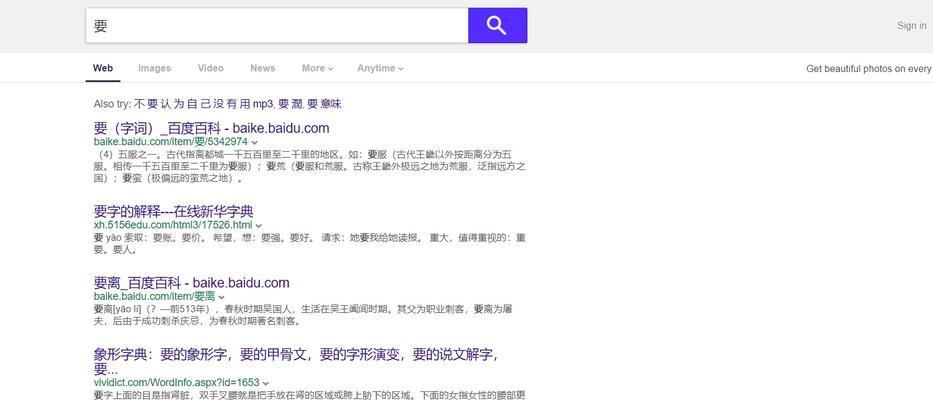Switch to the News tab
Viewport: 933px width, 400px height.
tap(262, 68)
